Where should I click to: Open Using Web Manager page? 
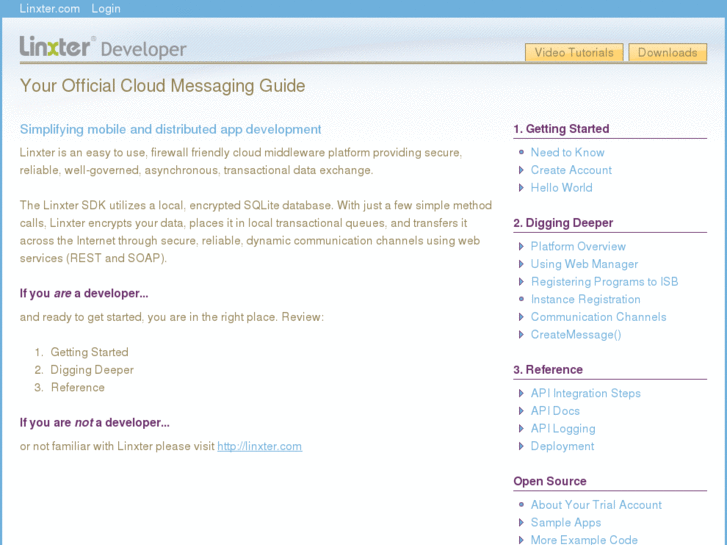point(584,264)
